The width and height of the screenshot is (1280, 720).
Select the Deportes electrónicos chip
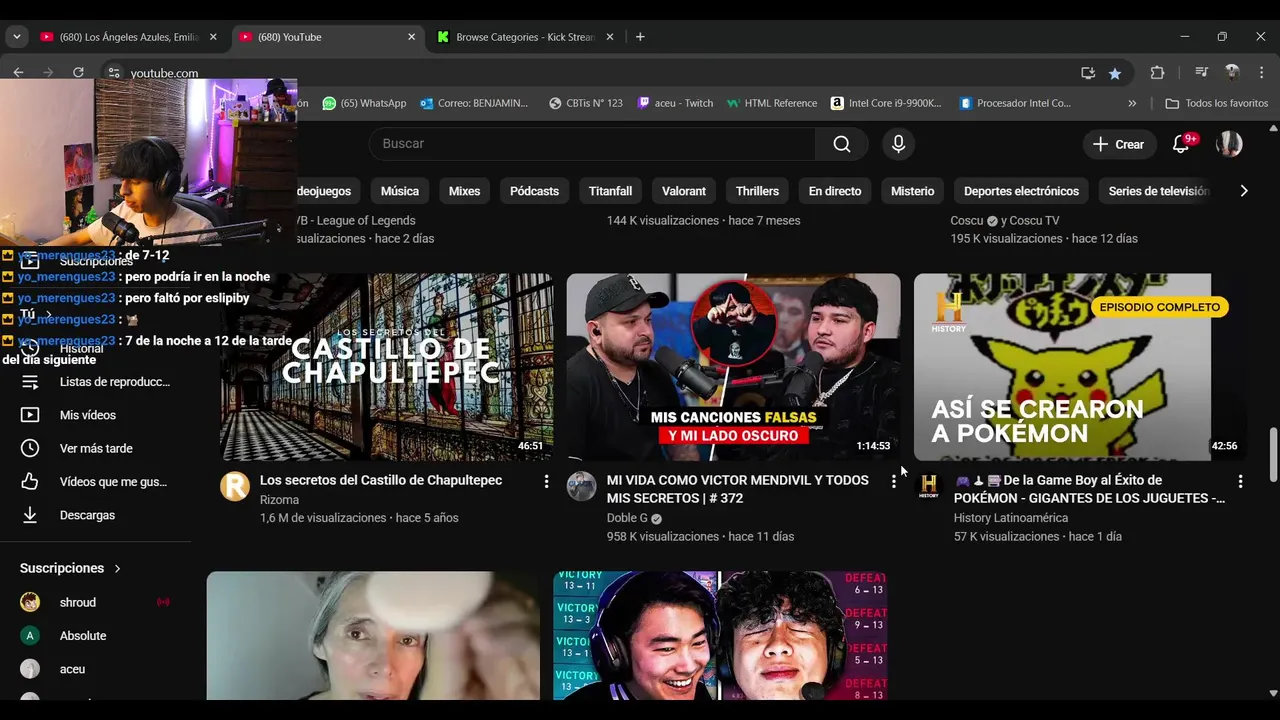coord(1021,191)
